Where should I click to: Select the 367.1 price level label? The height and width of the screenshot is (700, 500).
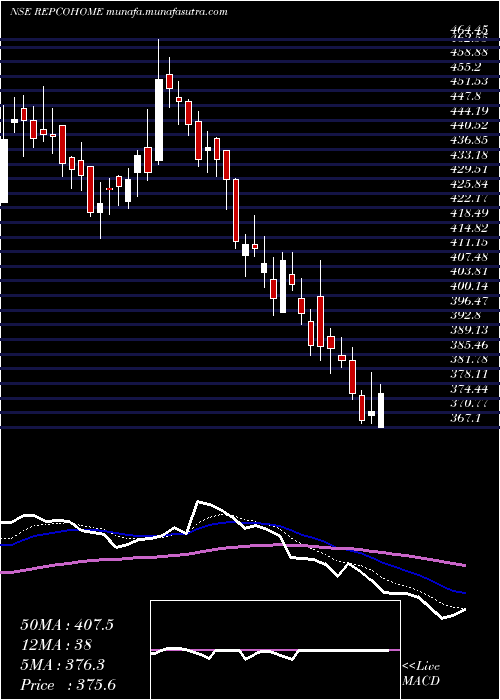point(466,418)
